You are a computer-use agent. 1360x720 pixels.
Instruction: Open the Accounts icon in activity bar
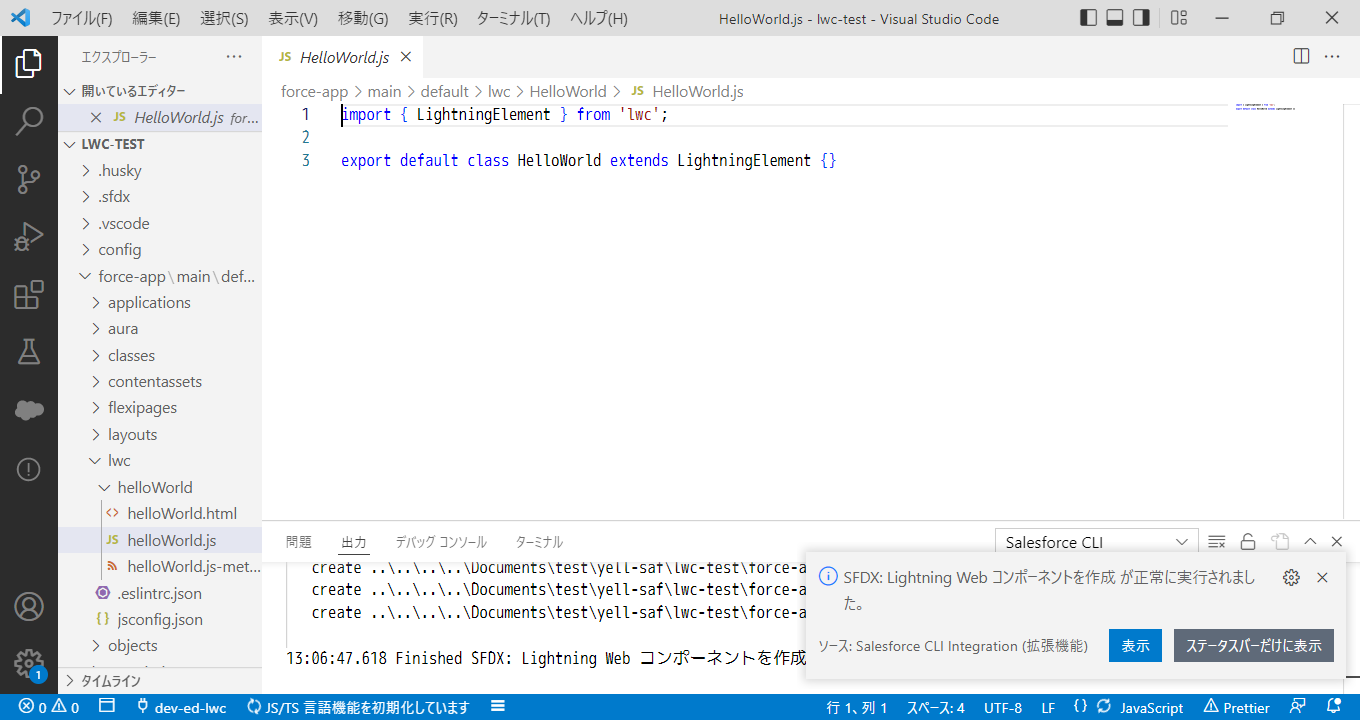coord(28,606)
